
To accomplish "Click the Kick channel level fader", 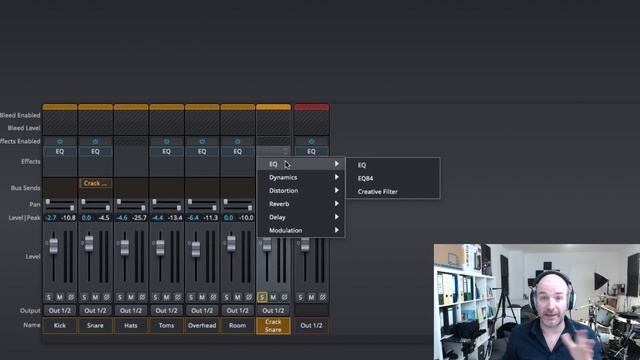I will click(x=53, y=246).
